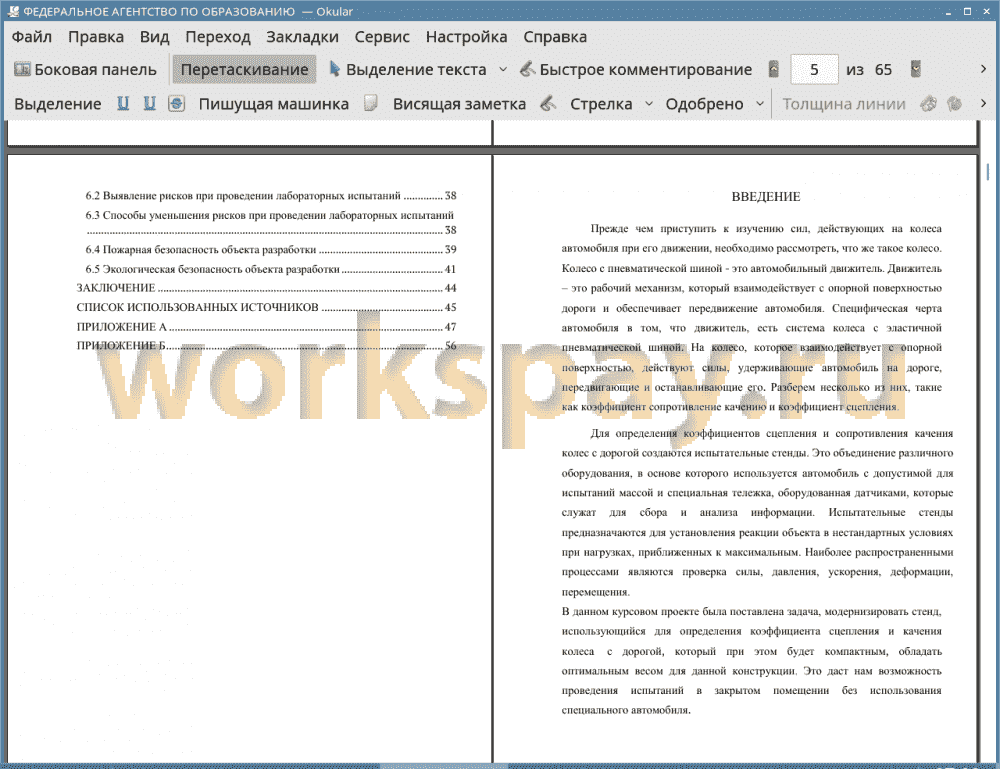The height and width of the screenshot is (769, 1000).
Task: Show hidden items of the annotation toolbar
Action: [983, 103]
